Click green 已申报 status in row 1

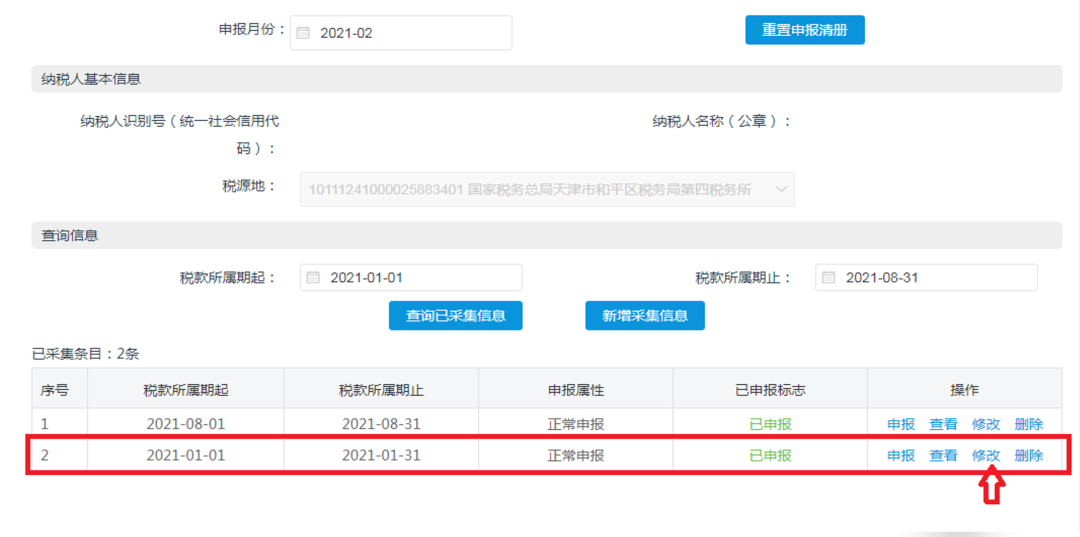pos(770,424)
